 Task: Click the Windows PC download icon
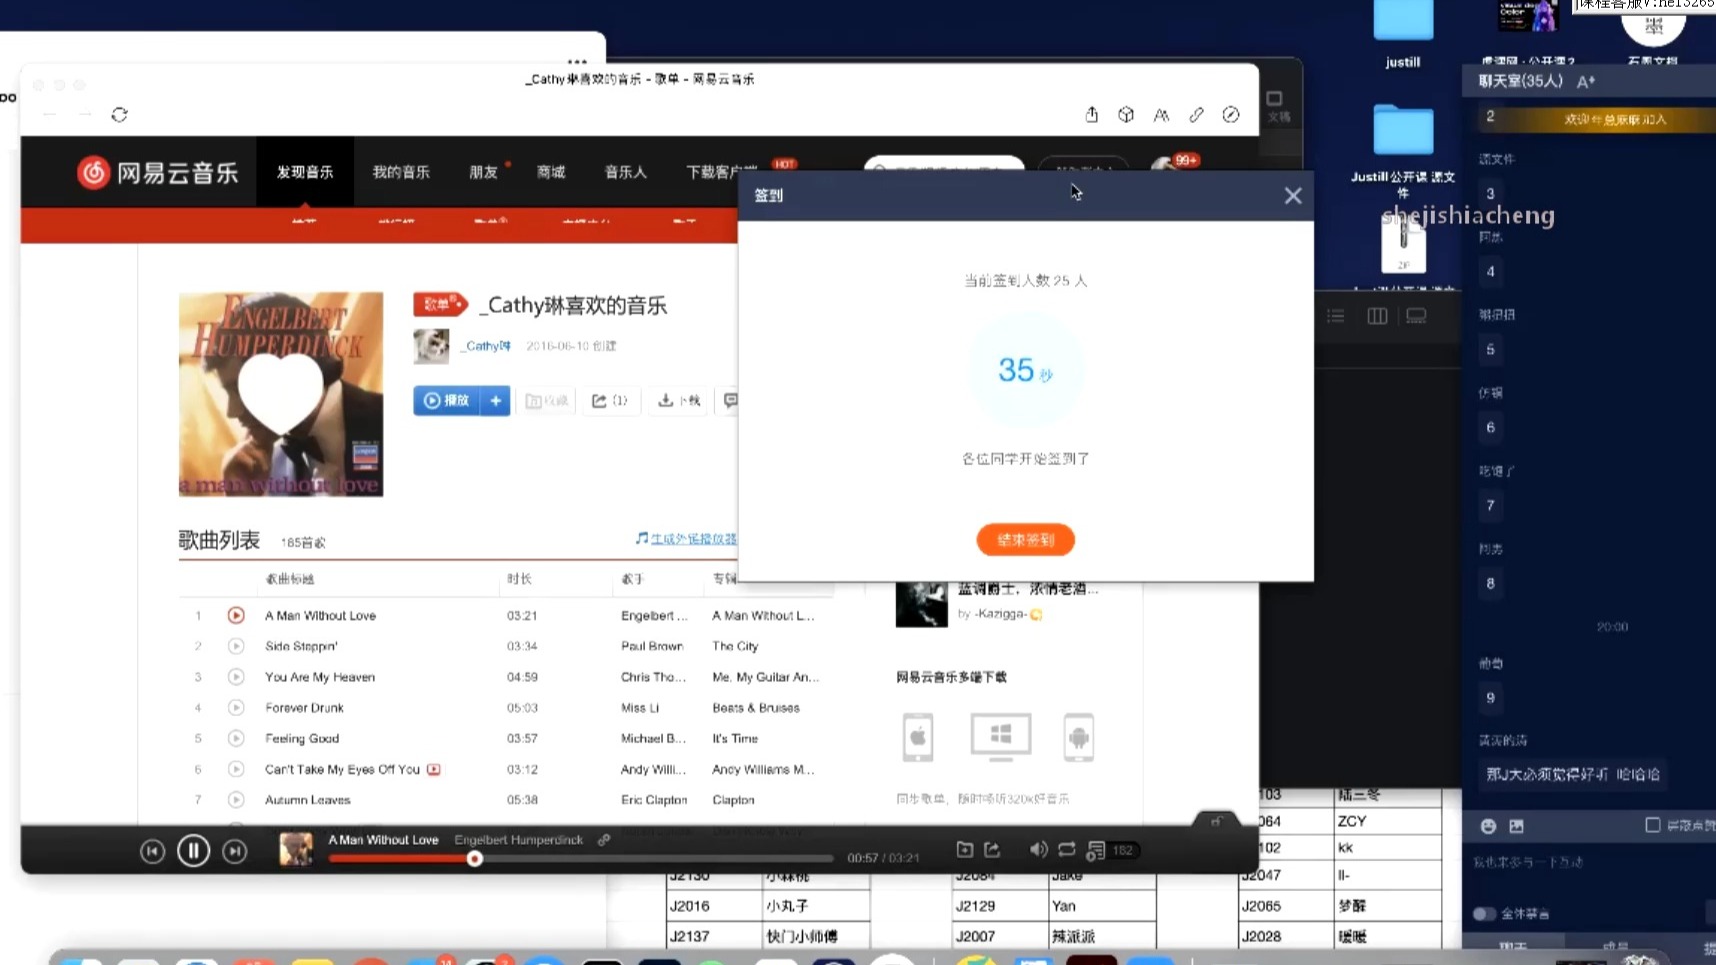click(1001, 738)
